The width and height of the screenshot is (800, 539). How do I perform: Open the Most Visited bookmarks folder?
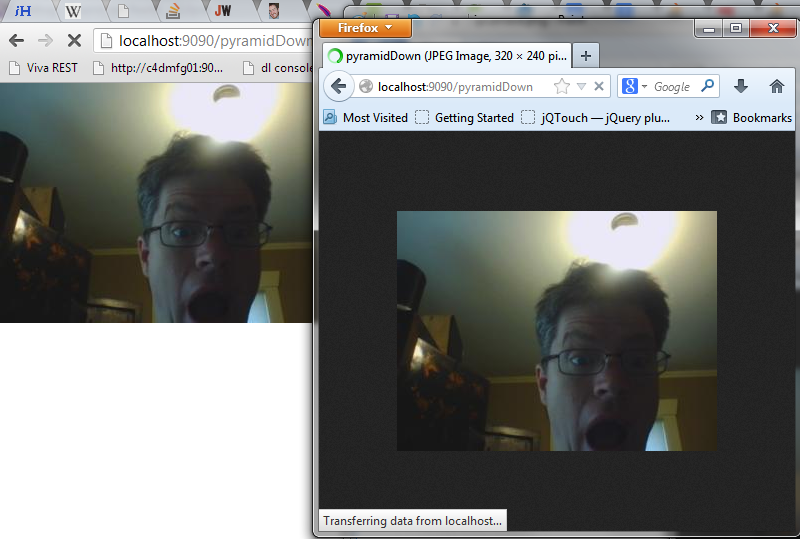(x=365, y=117)
